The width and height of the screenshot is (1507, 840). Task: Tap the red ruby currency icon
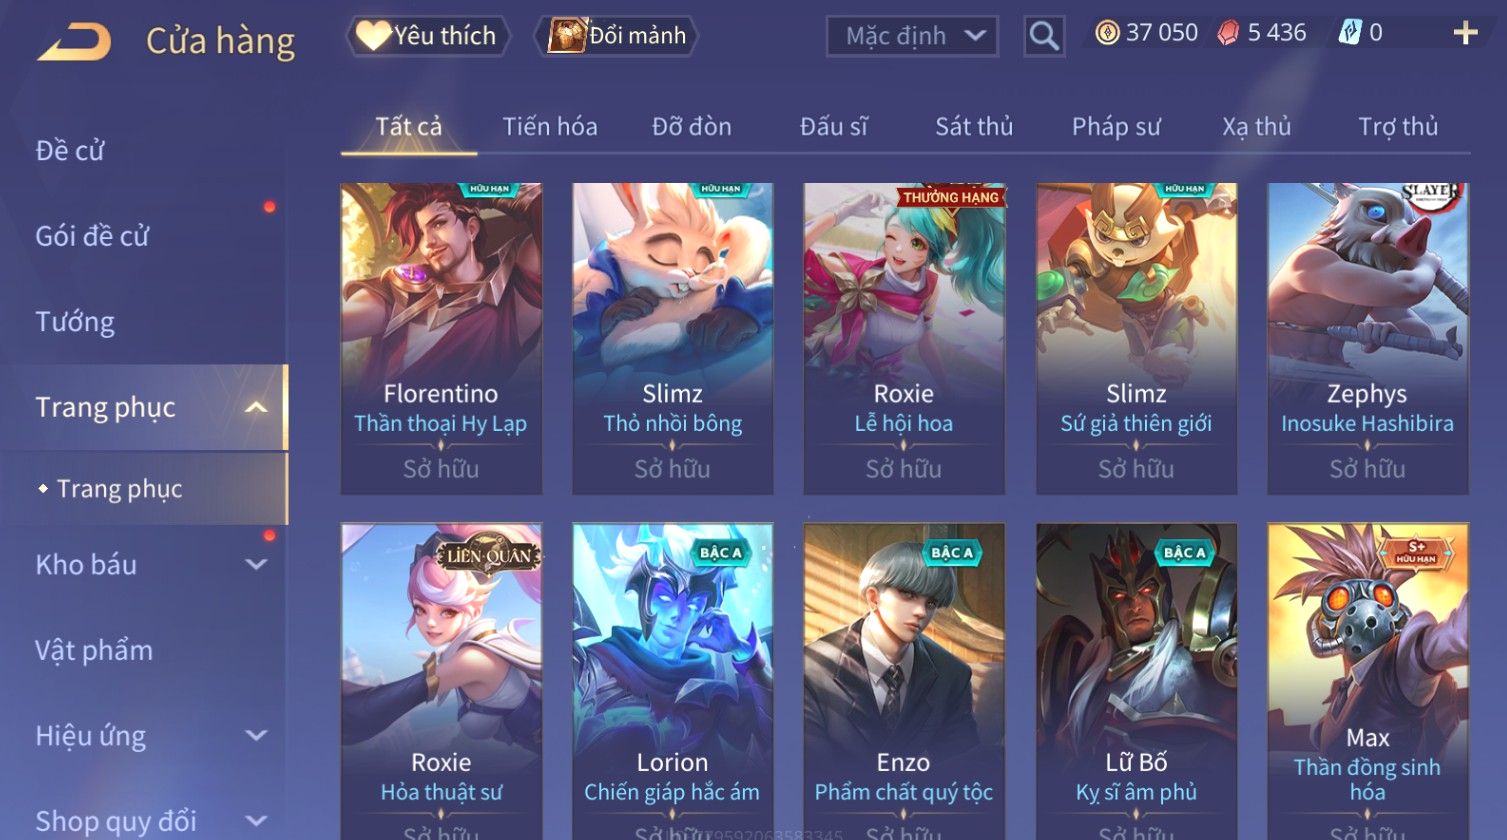tap(1228, 33)
